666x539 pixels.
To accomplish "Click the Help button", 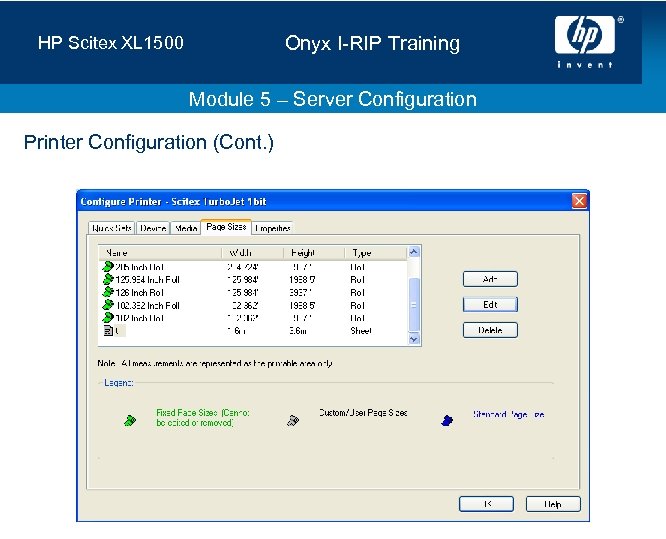I will (553, 504).
